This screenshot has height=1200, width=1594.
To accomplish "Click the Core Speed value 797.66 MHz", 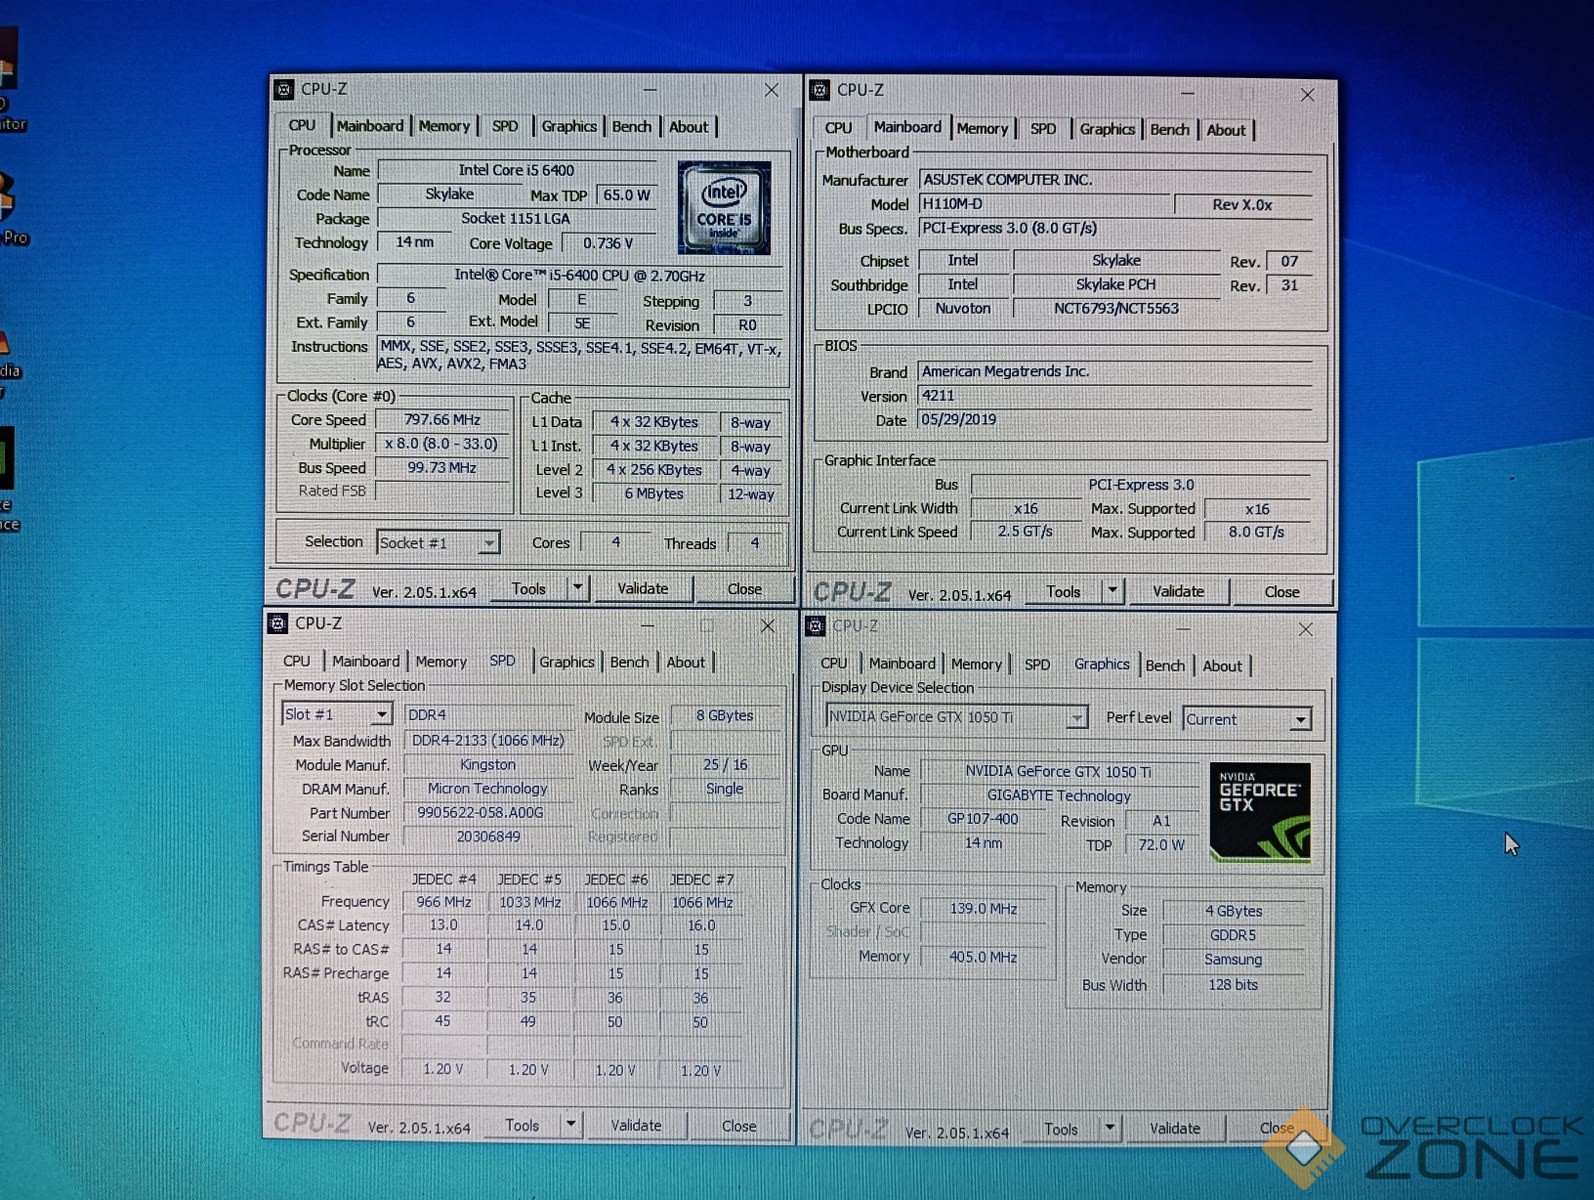I will pyautogui.click(x=442, y=420).
